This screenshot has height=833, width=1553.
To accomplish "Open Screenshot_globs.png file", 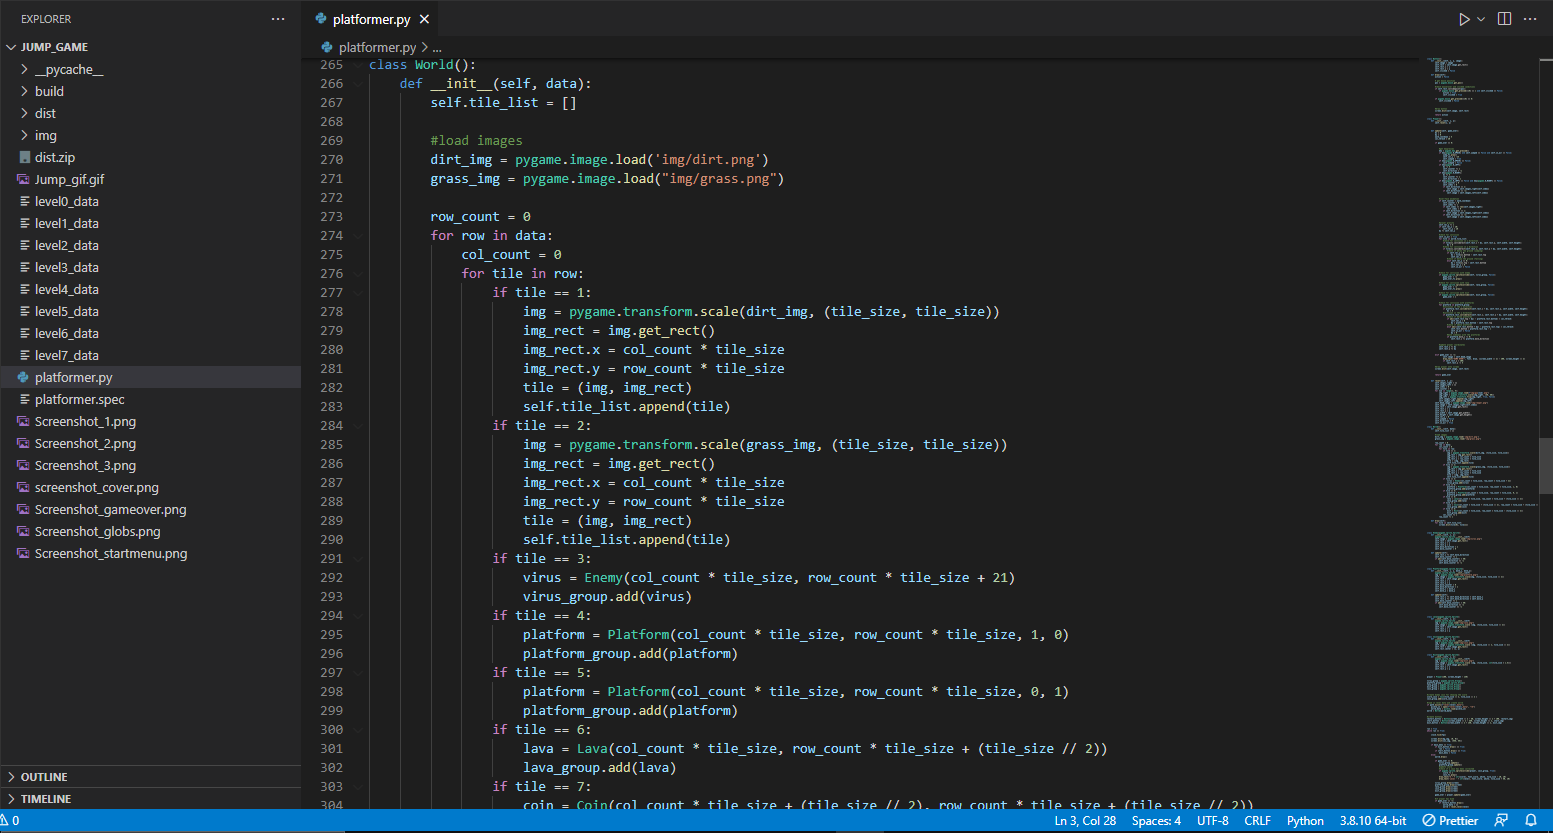I will pos(97,531).
